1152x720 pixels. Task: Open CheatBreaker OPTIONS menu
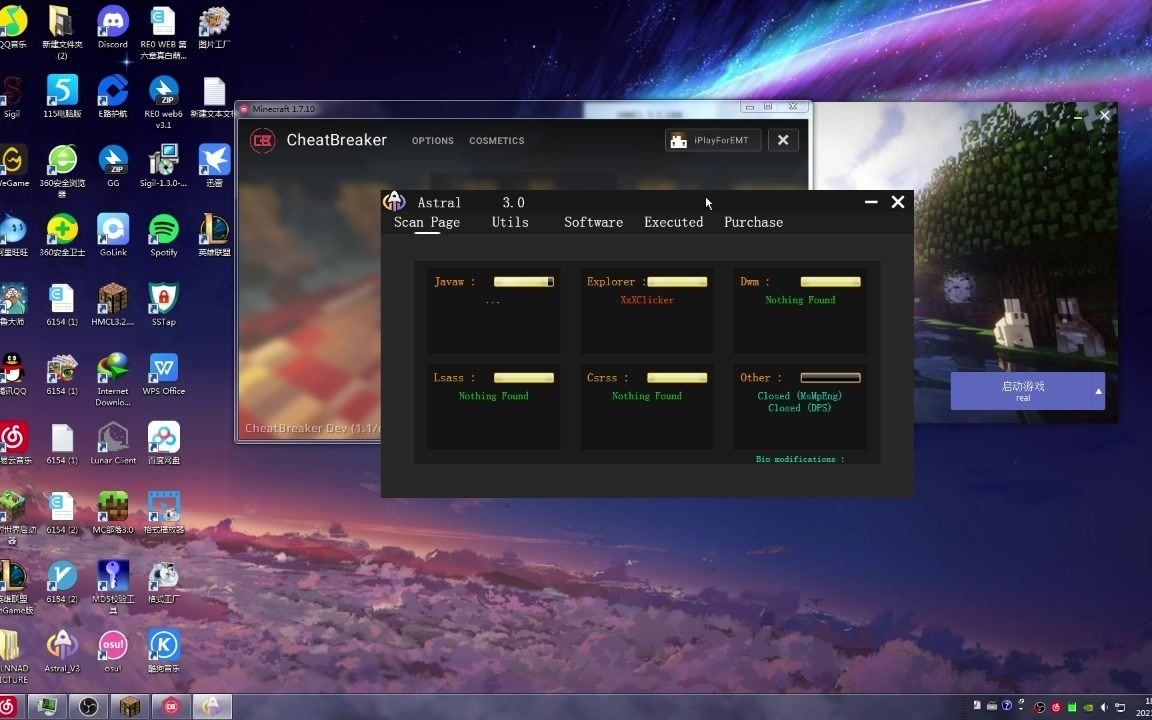coord(433,140)
